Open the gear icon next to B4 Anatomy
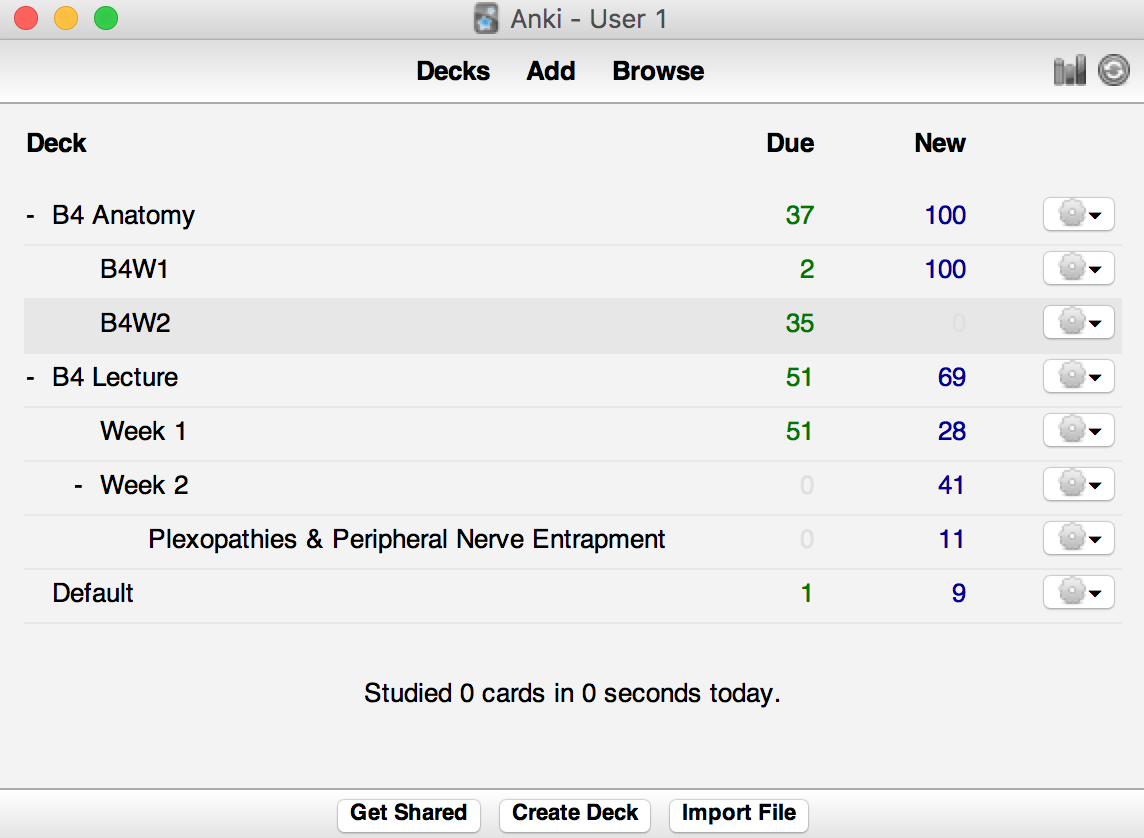Screen dimensions: 1144x838 click(1078, 214)
